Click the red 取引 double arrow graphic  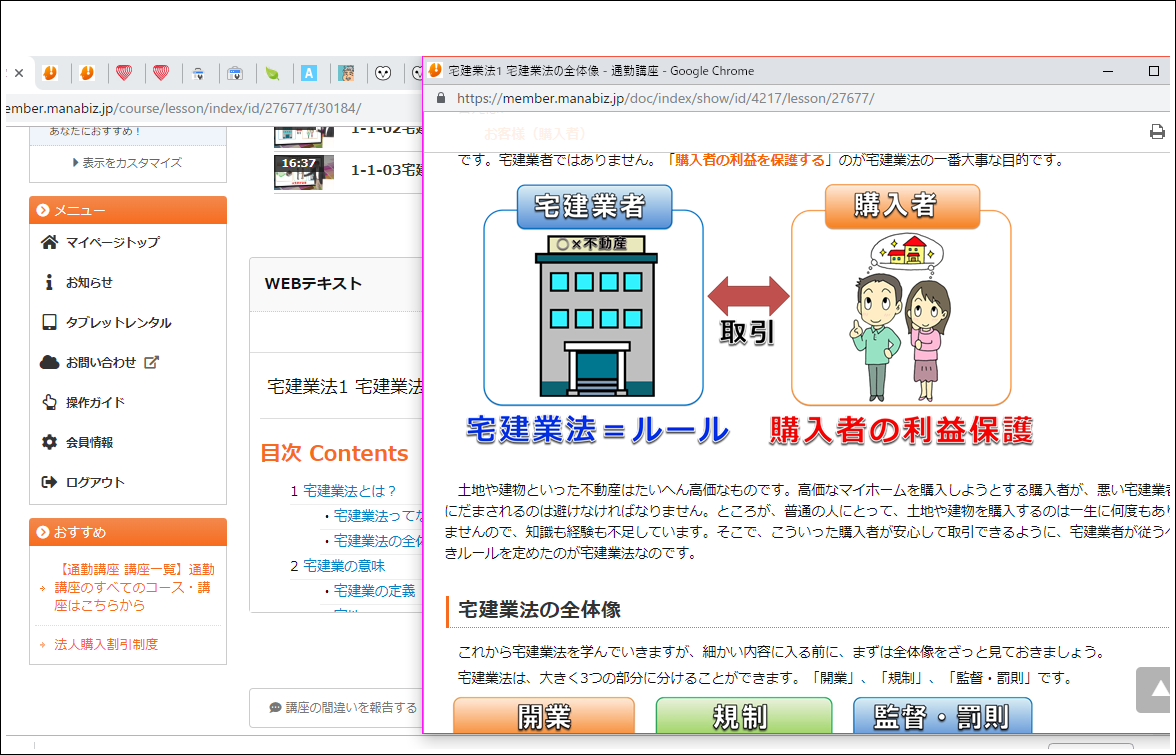coord(748,295)
